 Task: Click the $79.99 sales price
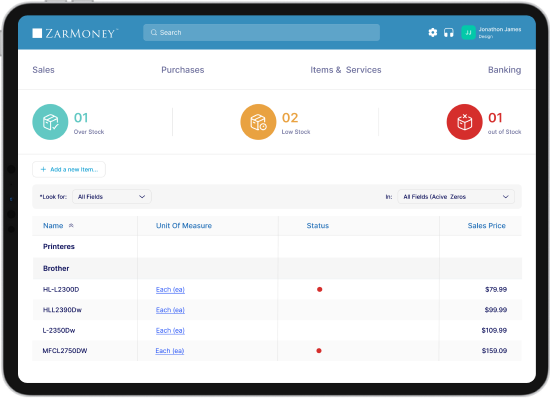click(x=496, y=289)
